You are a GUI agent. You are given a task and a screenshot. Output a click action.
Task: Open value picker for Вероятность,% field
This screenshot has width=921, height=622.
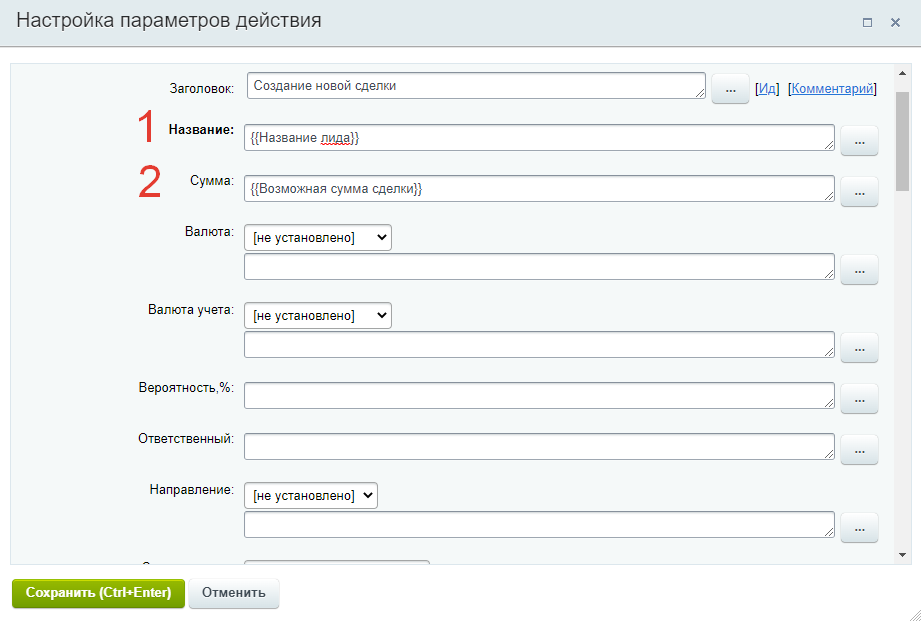tap(859, 398)
